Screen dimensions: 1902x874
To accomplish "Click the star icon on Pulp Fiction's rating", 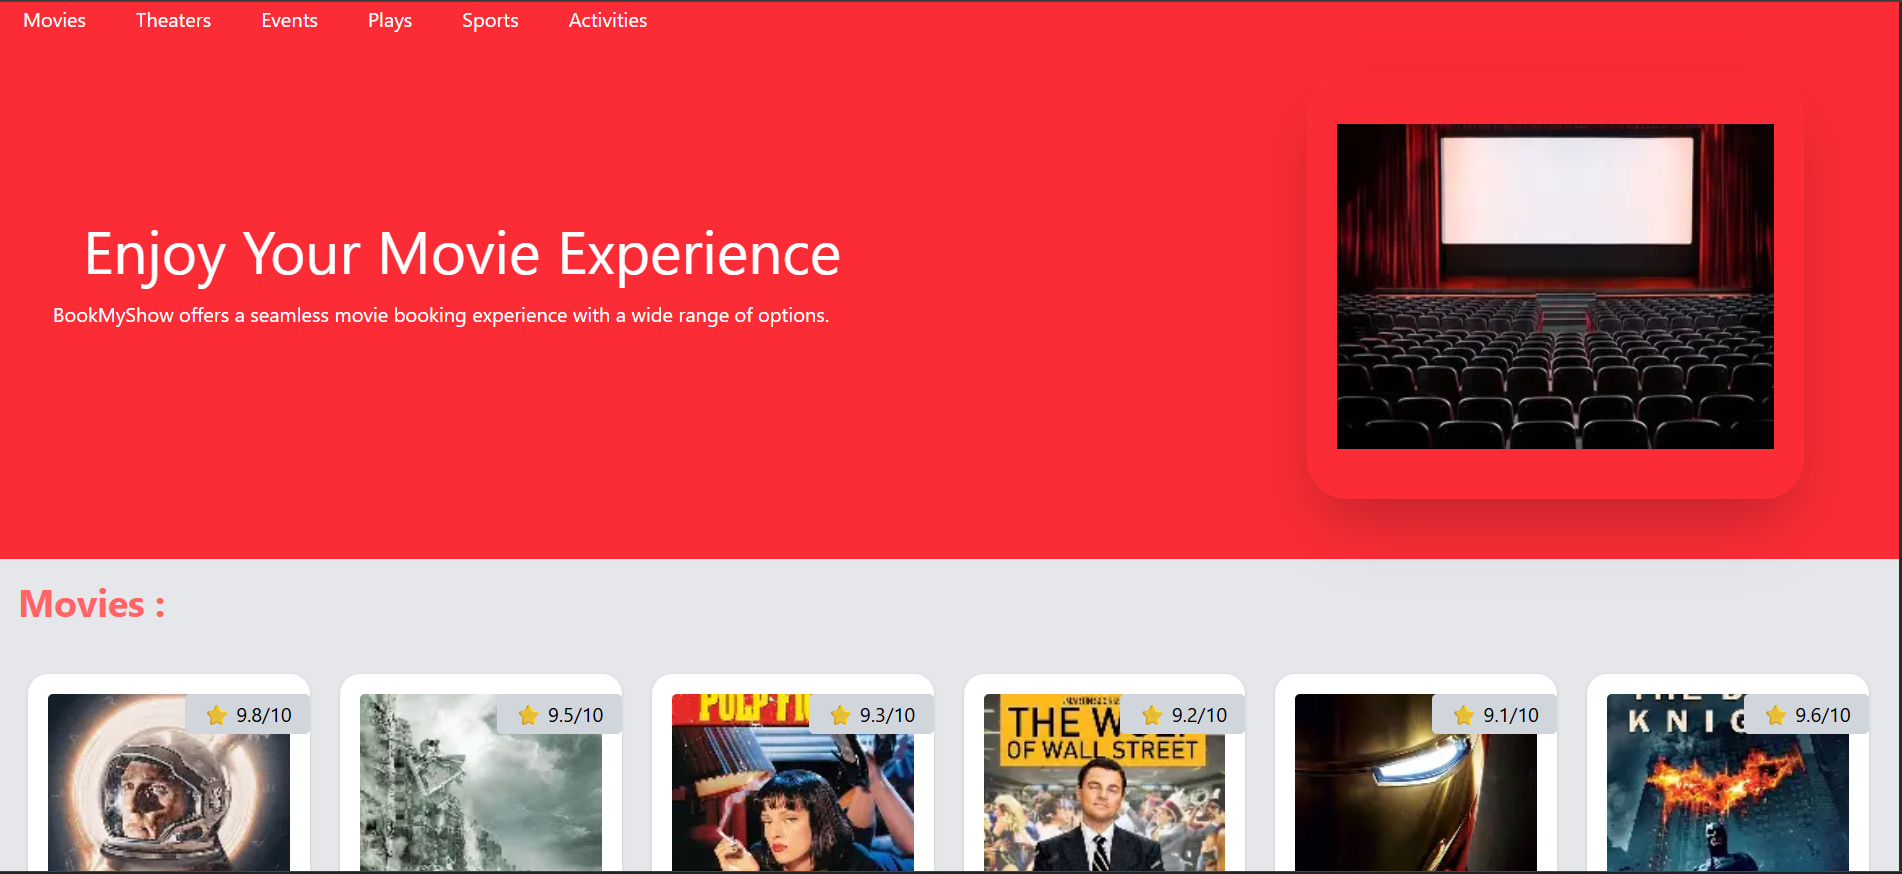I will coord(840,715).
